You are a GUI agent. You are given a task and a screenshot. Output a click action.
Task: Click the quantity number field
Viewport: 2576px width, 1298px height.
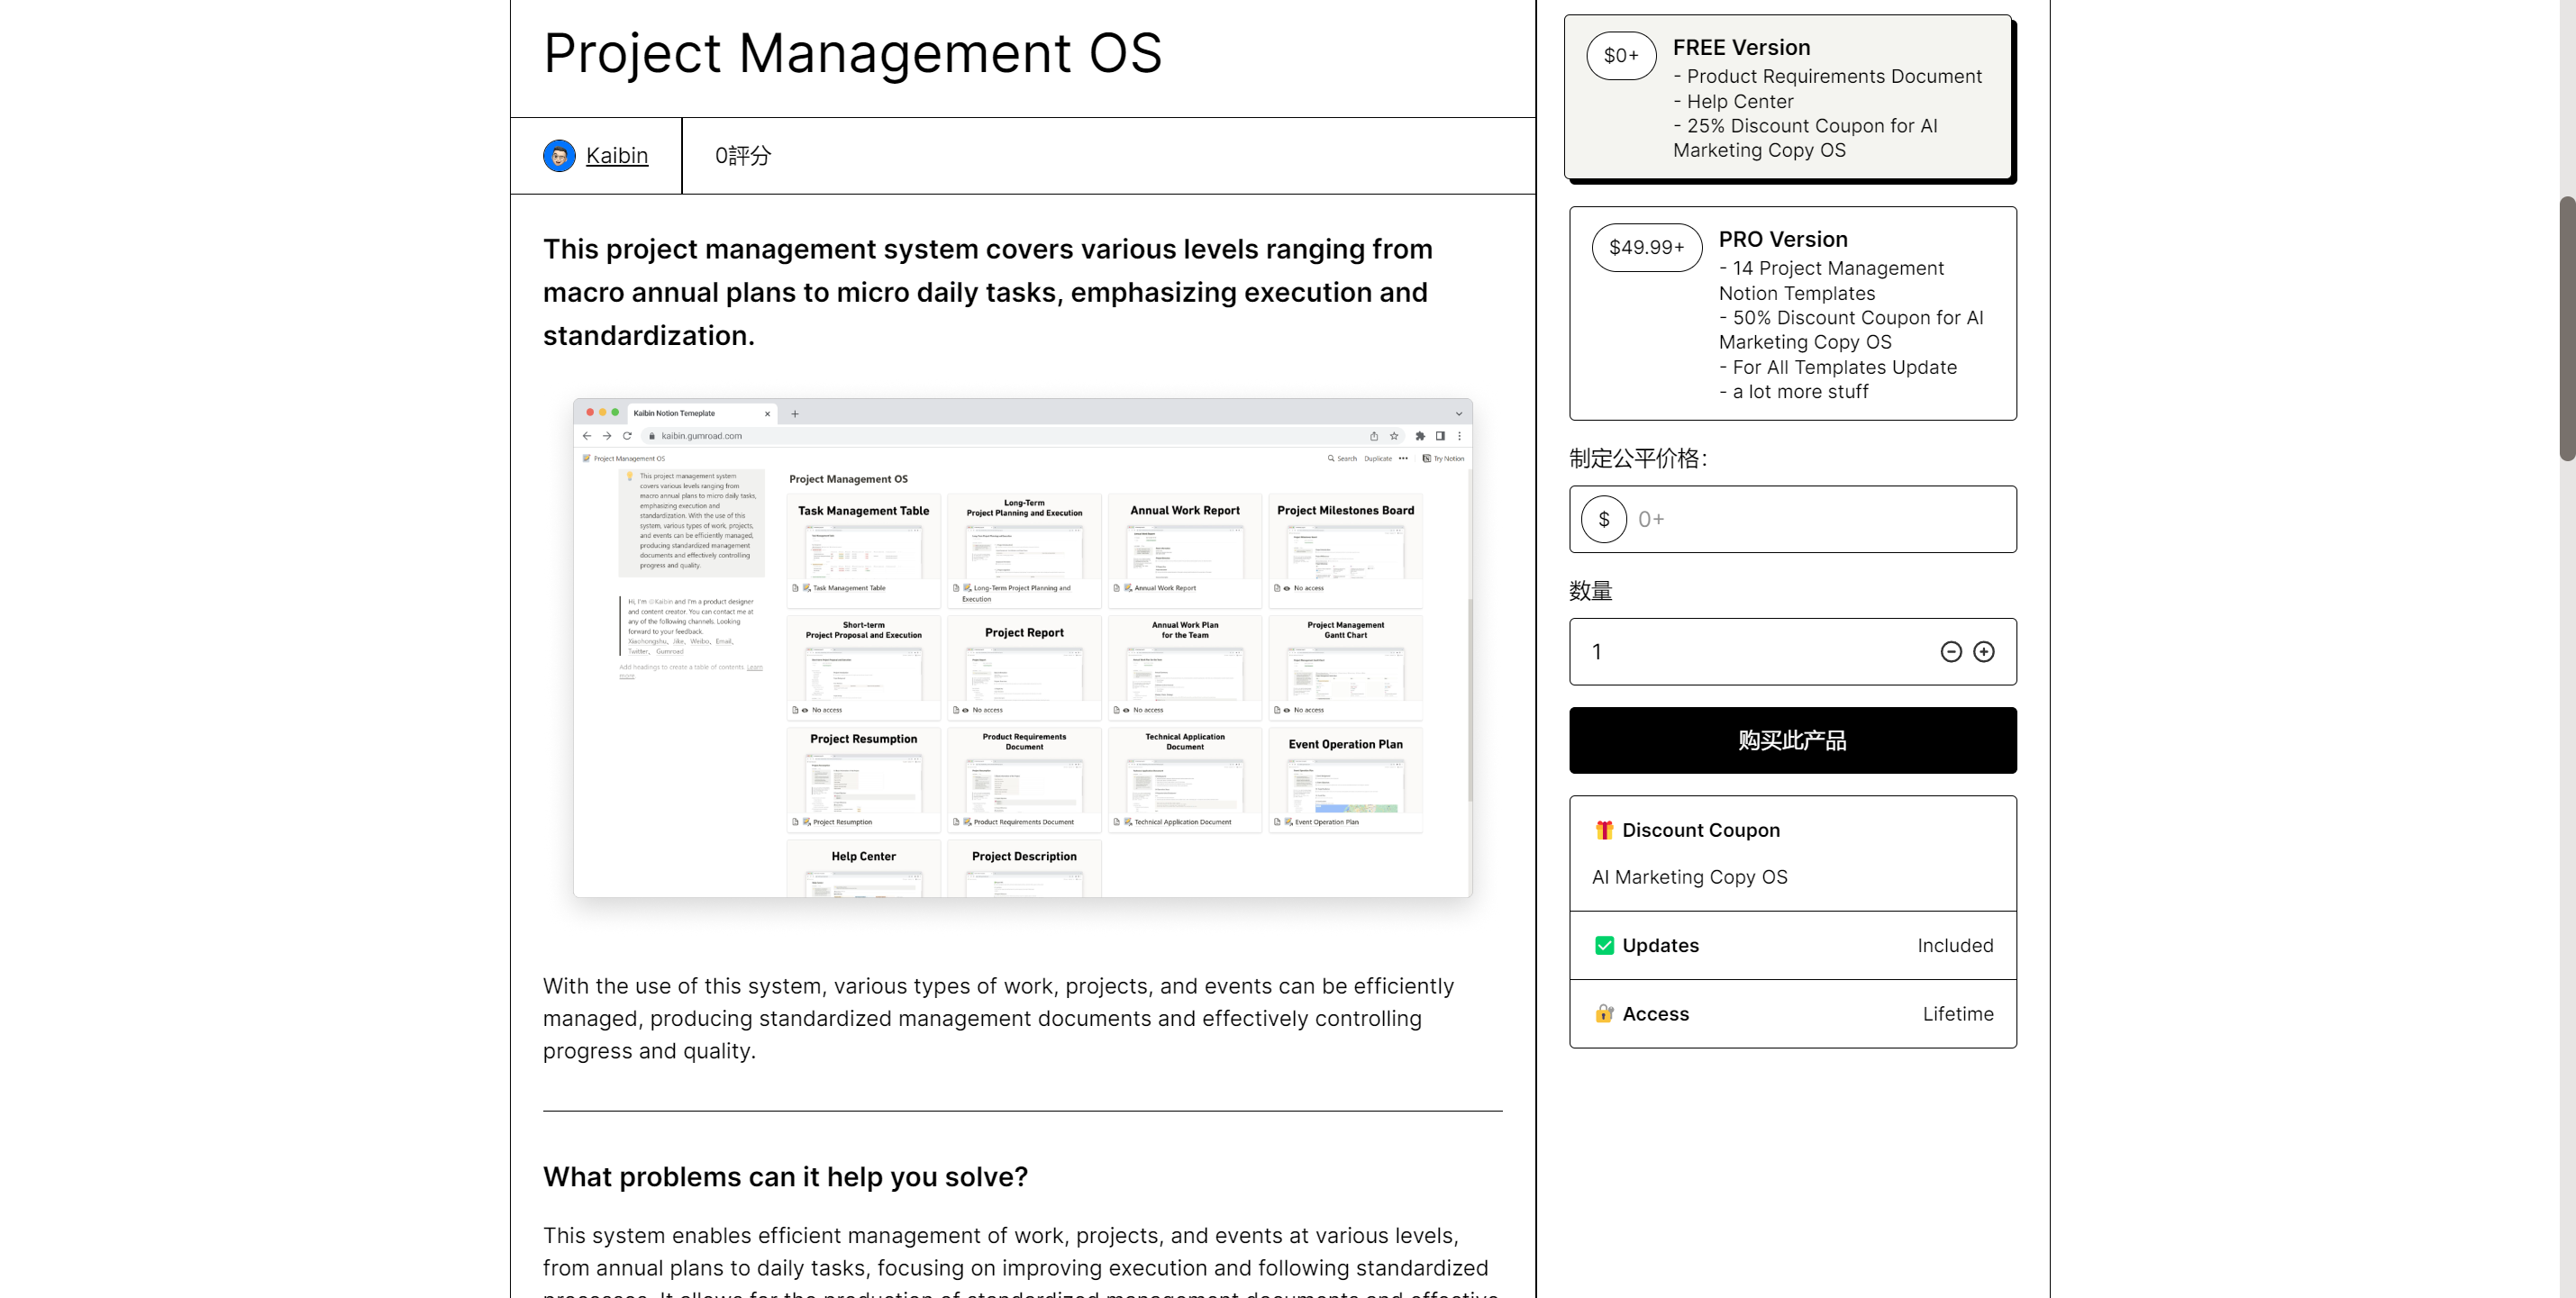(x=1750, y=652)
